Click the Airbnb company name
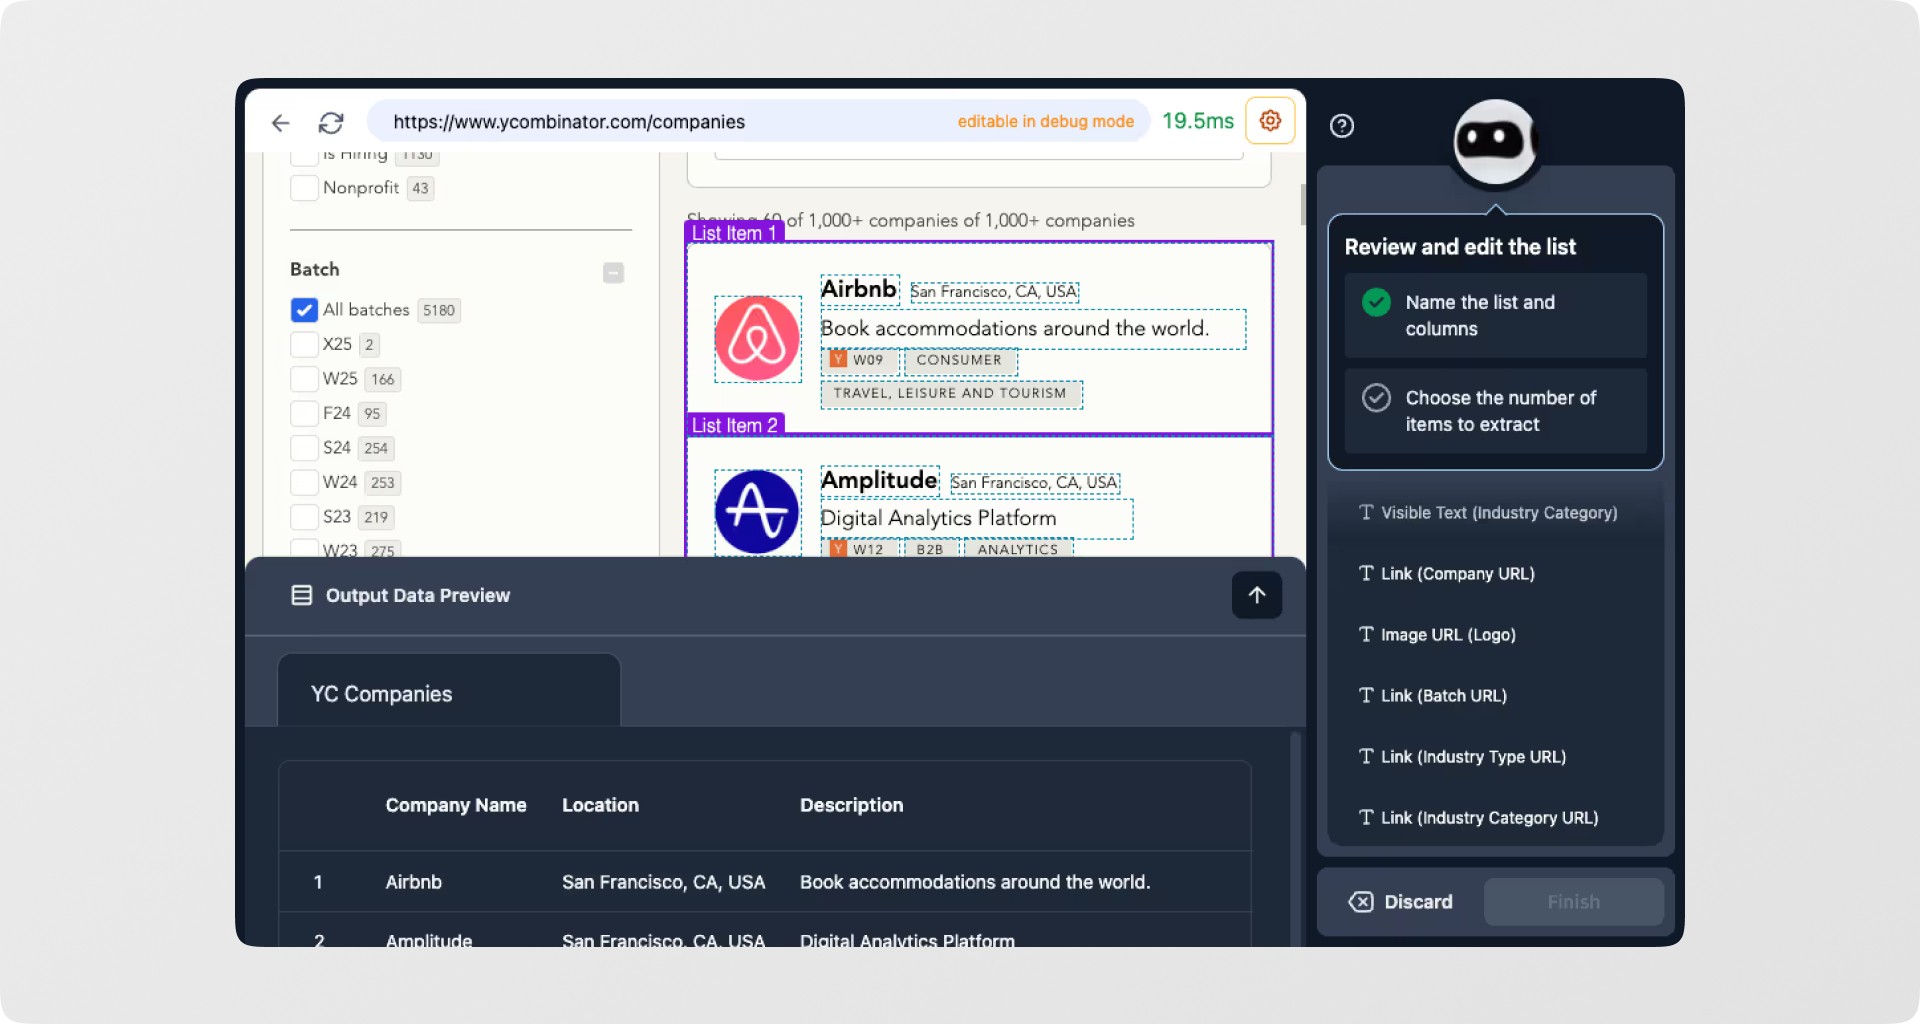This screenshot has height=1024, width=1920. click(859, 289)
